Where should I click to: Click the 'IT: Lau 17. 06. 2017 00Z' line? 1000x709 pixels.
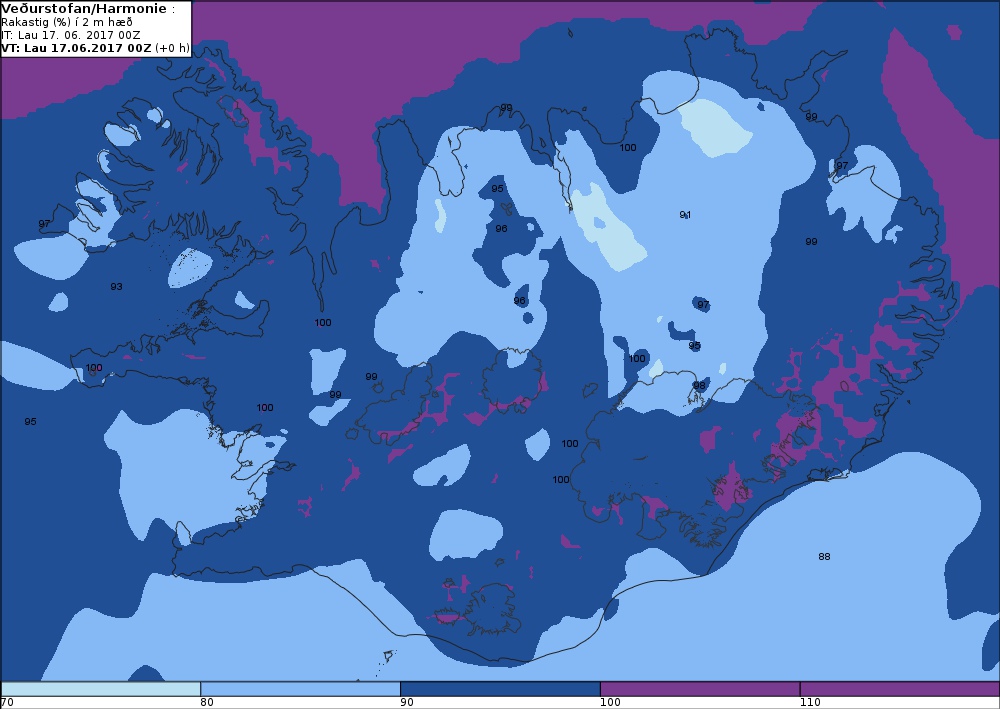[x=71, y=35]
